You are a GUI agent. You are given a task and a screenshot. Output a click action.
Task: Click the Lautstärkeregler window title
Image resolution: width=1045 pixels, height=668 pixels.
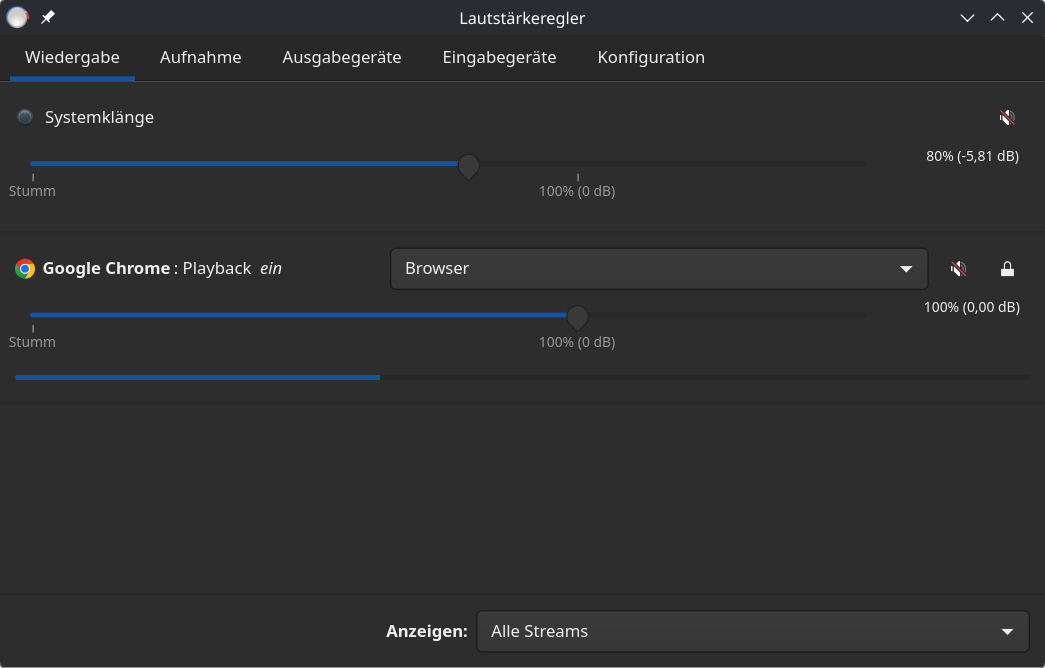(x=522, y=18)
